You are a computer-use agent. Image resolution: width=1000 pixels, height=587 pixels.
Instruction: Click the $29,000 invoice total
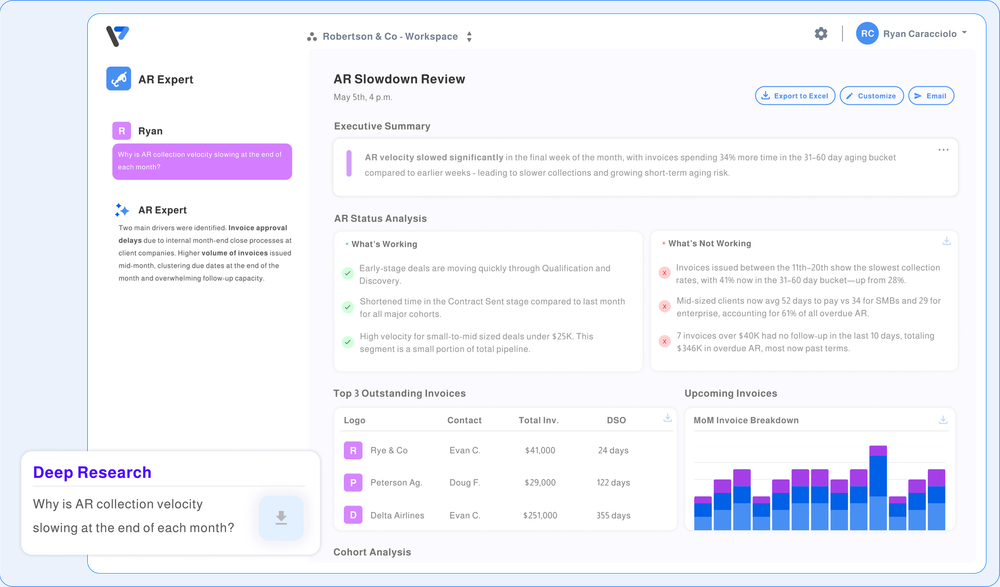[540, 482]
